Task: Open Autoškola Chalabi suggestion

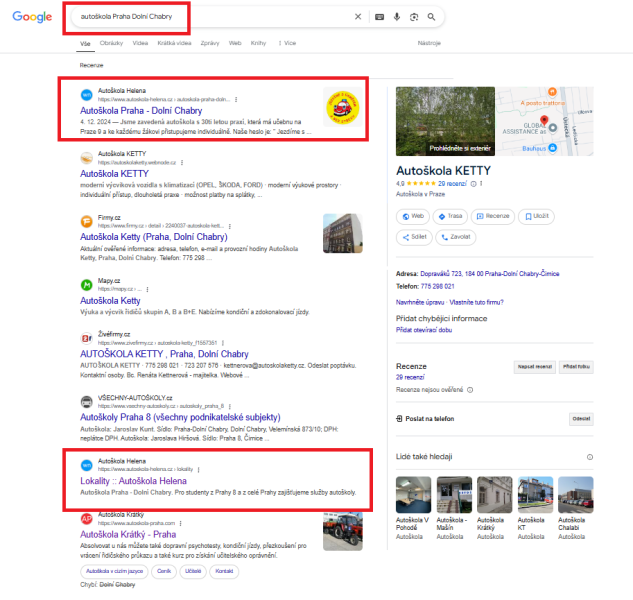Action: [x=576, y=508]
